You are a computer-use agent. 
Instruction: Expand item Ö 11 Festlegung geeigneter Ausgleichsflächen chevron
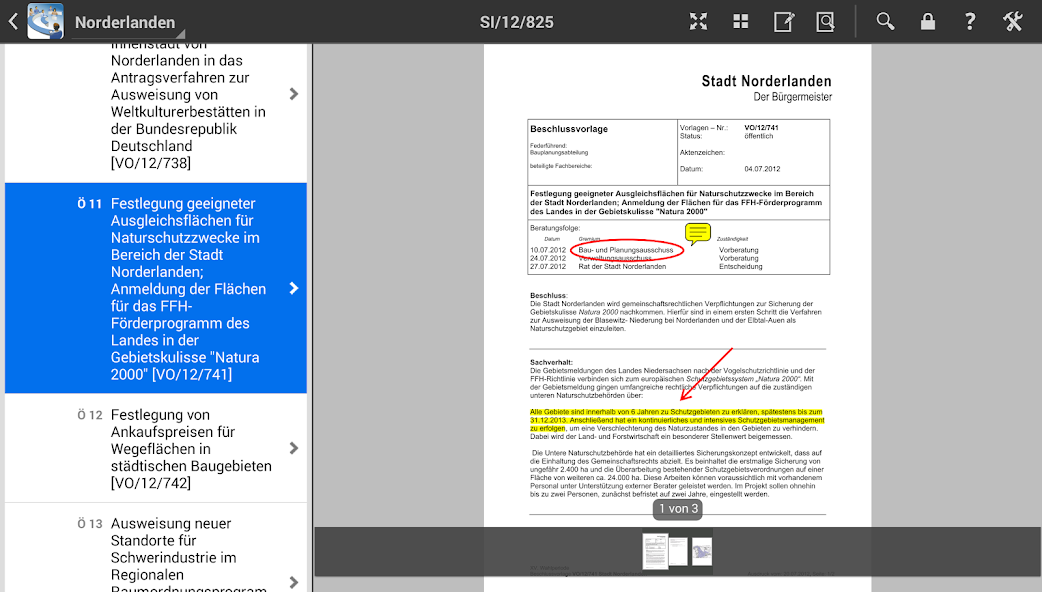point(294,288)
